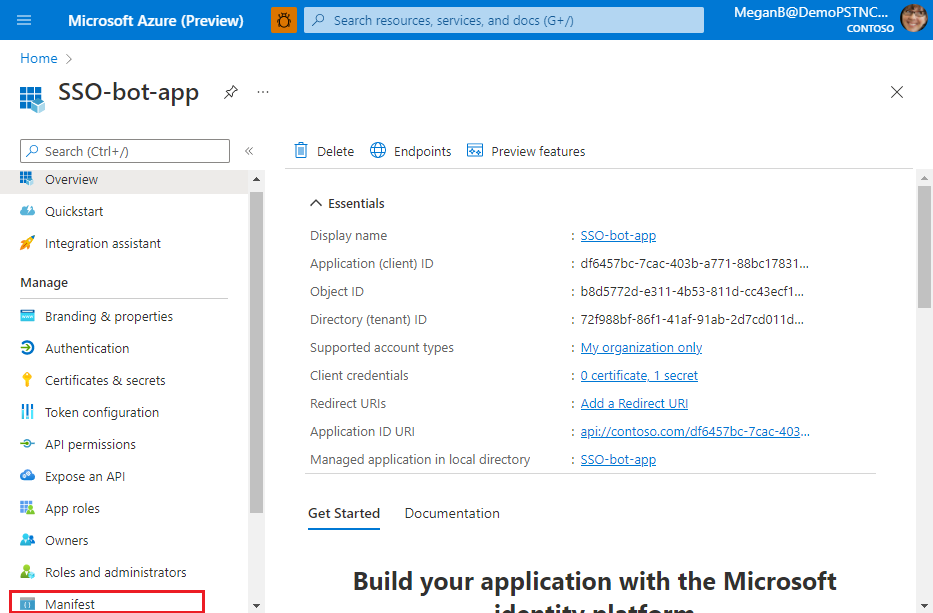Click the Delete trash icon
Screen dimensions: 933x613
click(302, 151)
